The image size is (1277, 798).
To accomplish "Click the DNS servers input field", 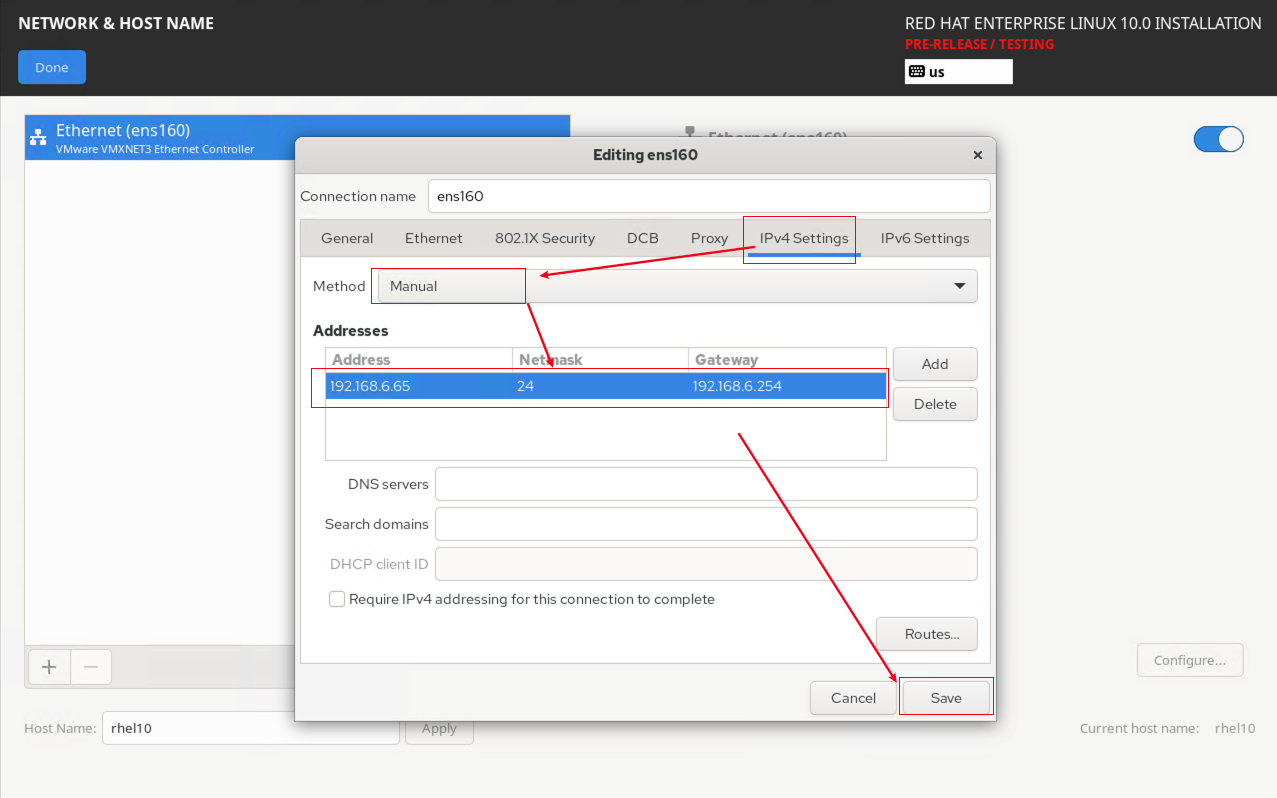I will tap(706, 484).
